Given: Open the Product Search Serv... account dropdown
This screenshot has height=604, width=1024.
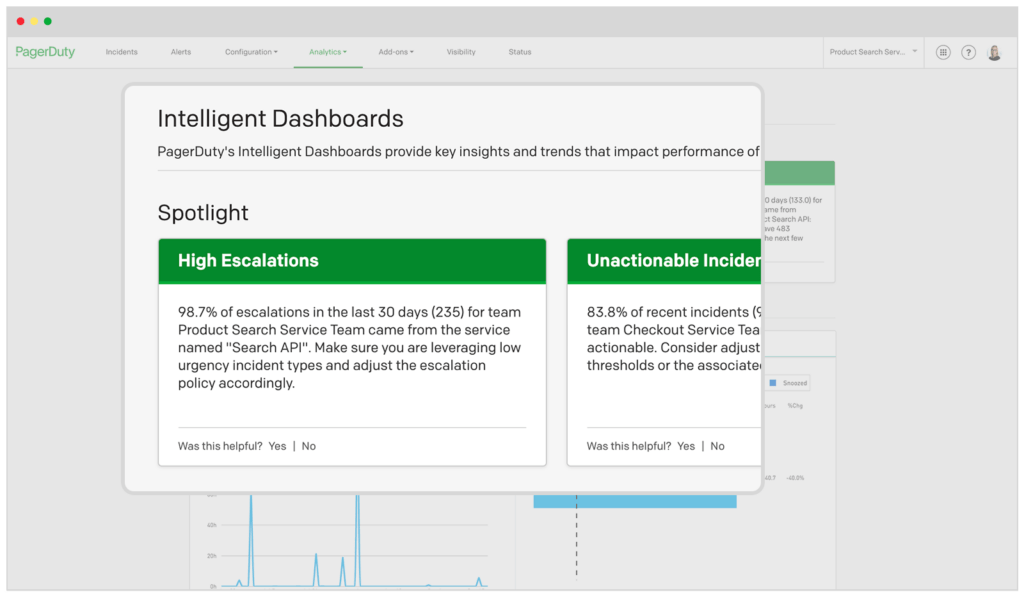Looking at the screenshot, I should pos(873,52).
